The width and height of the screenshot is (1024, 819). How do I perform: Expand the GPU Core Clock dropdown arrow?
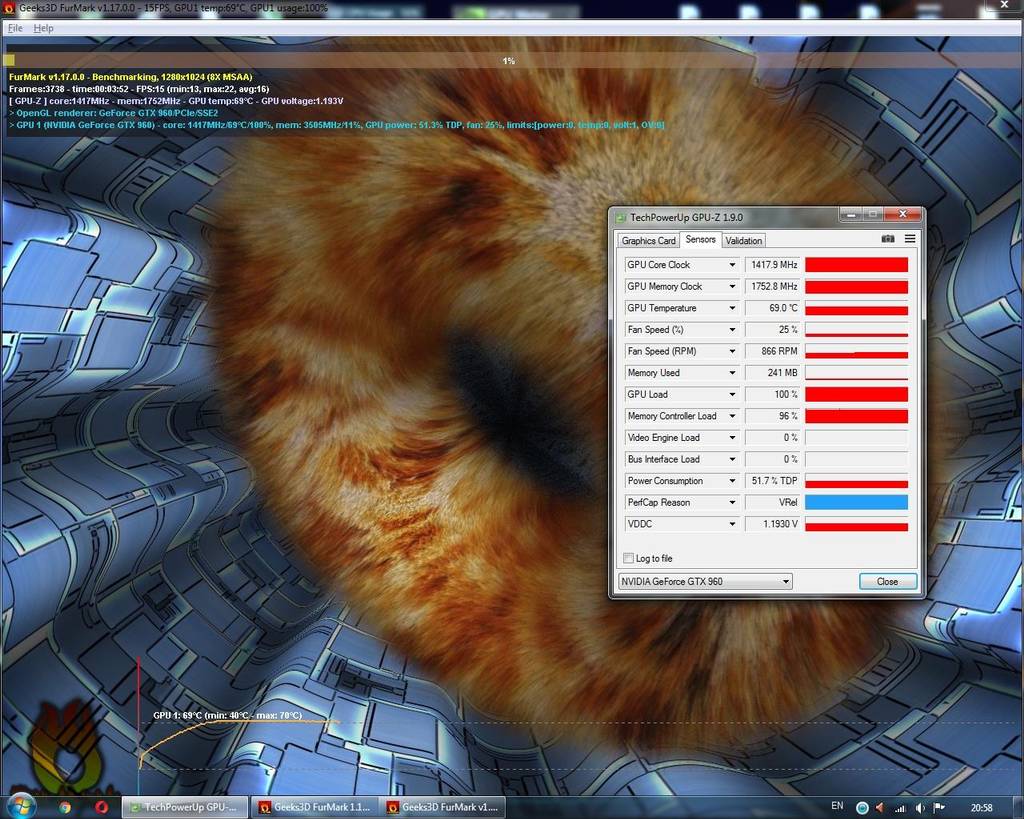pyautogui.click(x=732, y=265)
